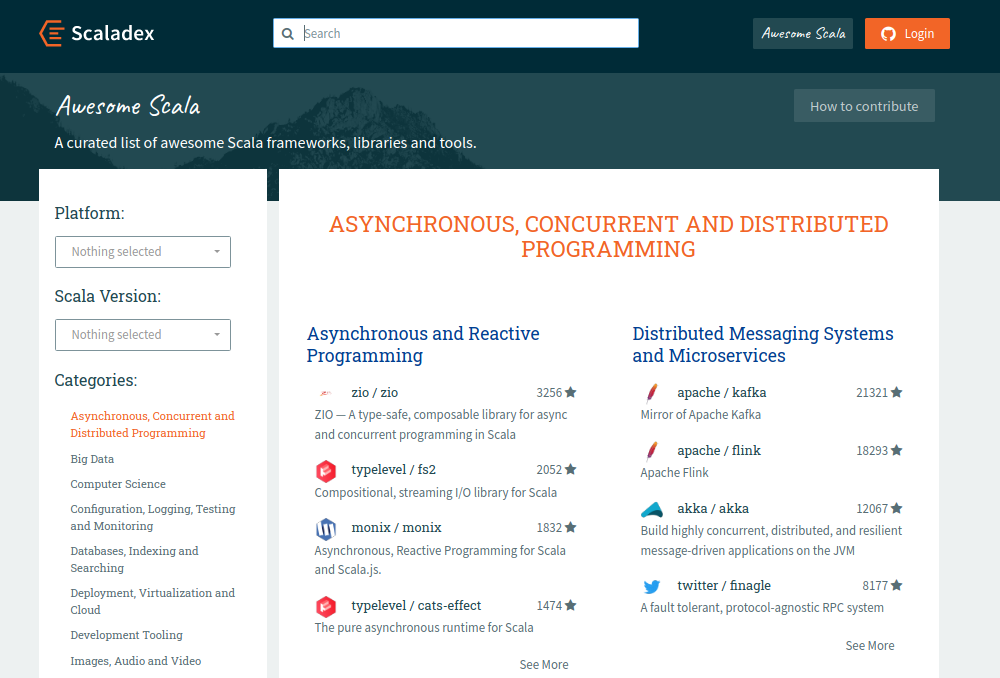Open the Scaladex home link
Image resolution: width=1000 pixels, height=678 pixels.
click(97, 33)
